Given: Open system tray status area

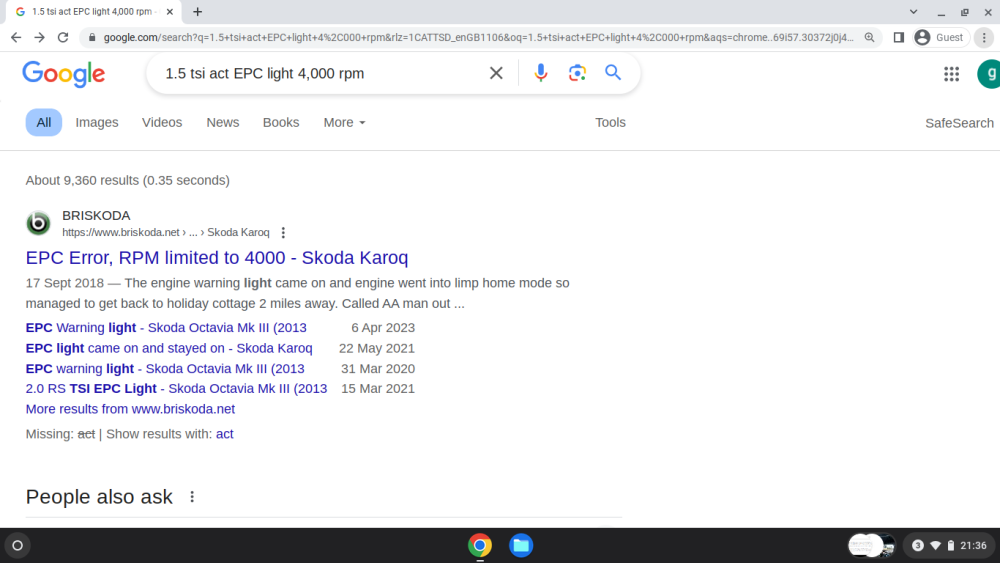Looking at the screenshot, I should tap(949, 545).
